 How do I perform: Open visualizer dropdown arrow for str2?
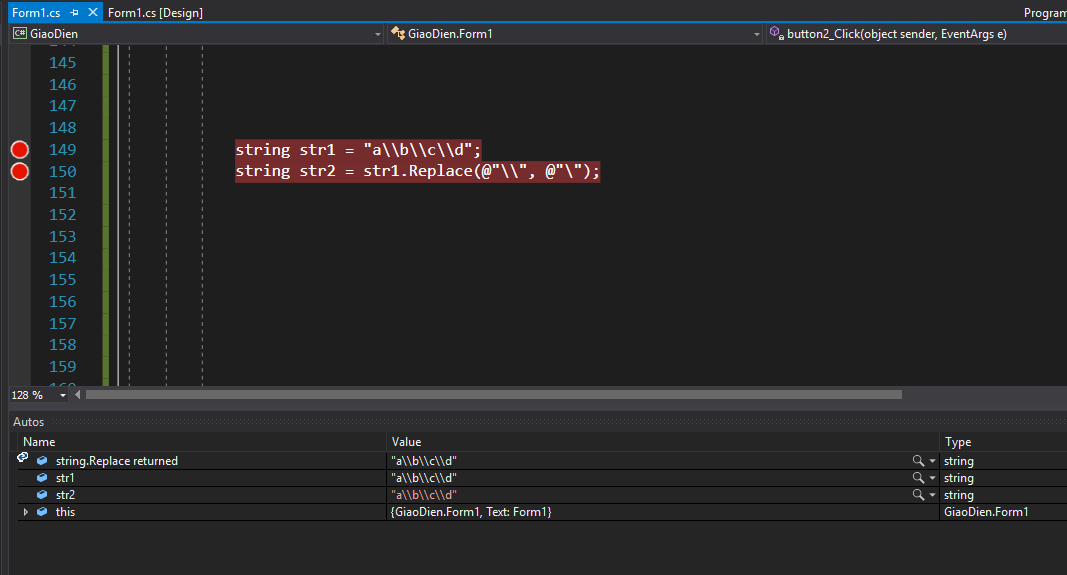point(933,495)
